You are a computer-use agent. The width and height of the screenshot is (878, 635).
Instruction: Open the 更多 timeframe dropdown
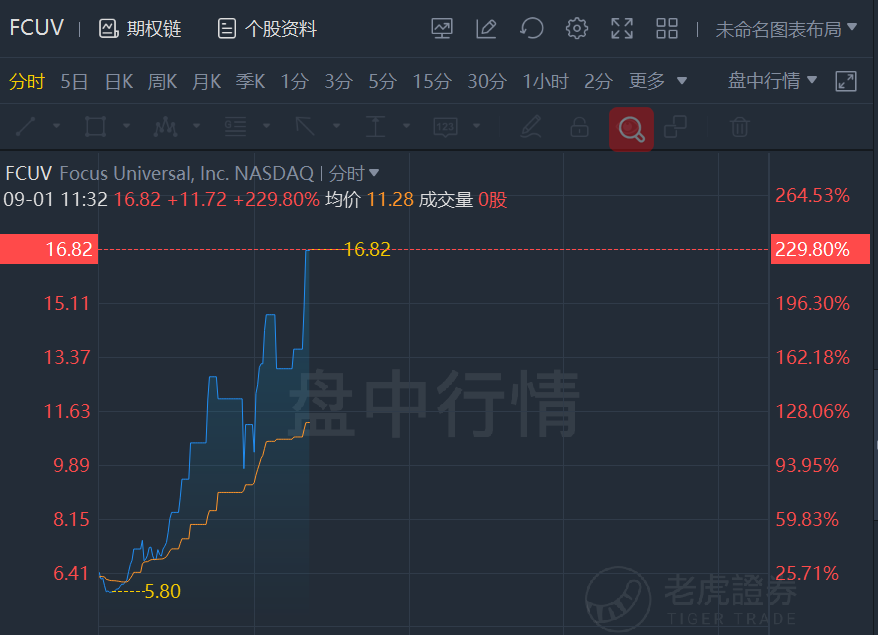point(658,81)
